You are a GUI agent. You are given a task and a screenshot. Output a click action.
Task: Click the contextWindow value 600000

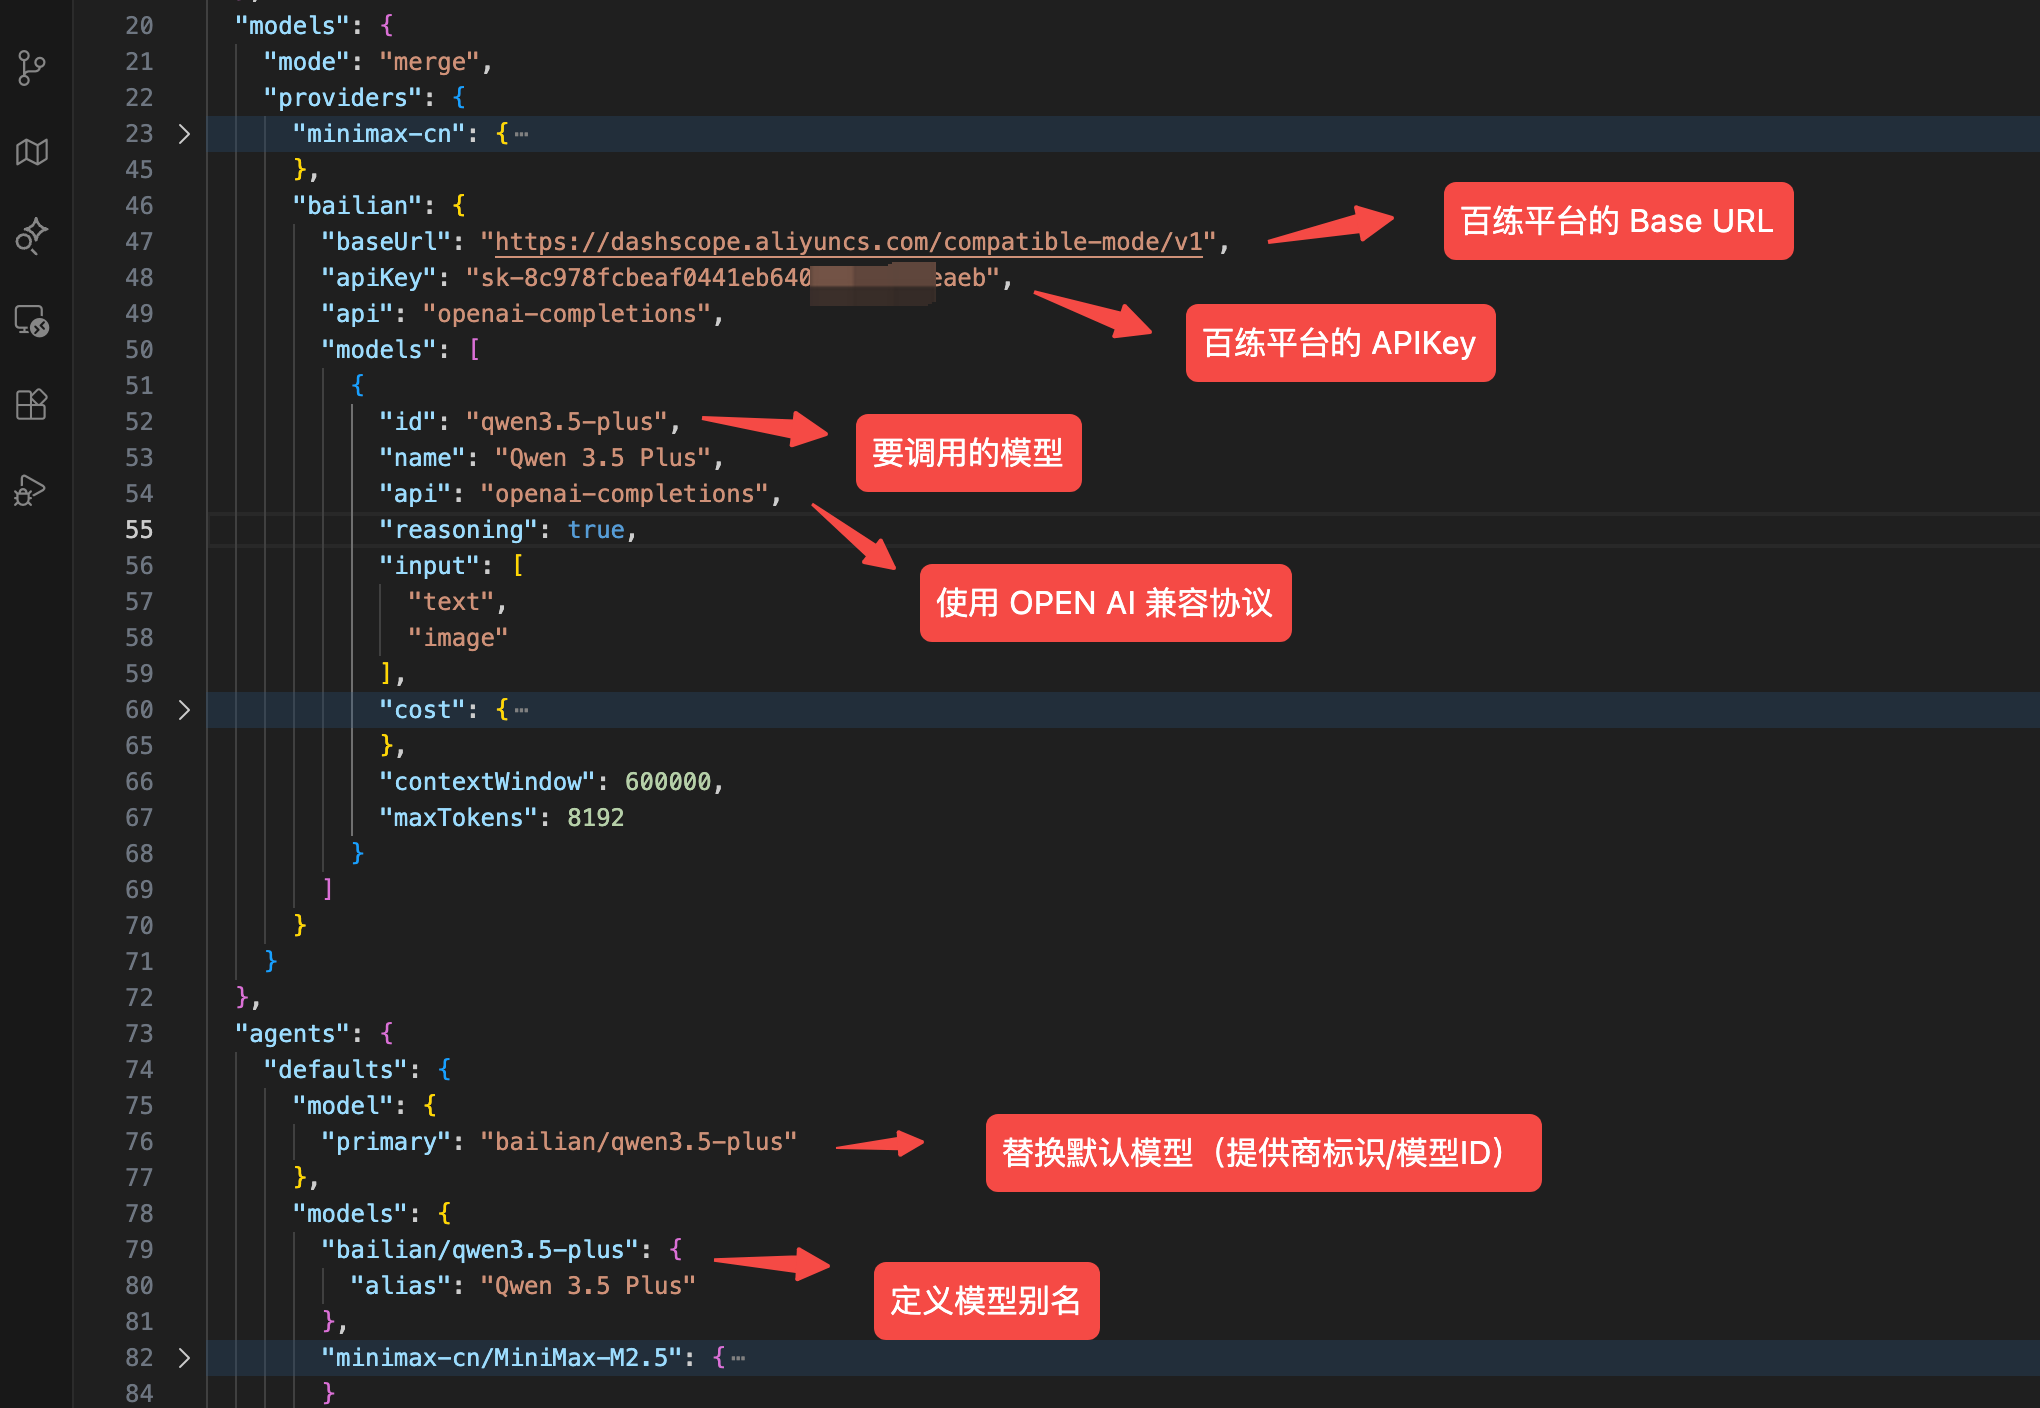[668, 781]
